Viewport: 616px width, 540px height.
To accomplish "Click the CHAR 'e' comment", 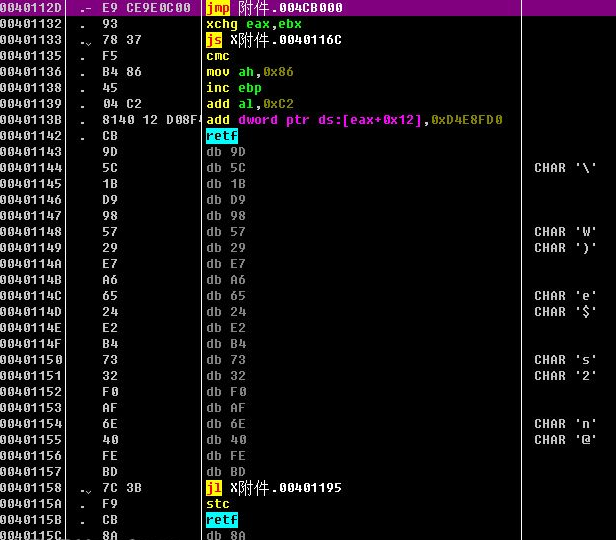I will [x=565, y=296].
